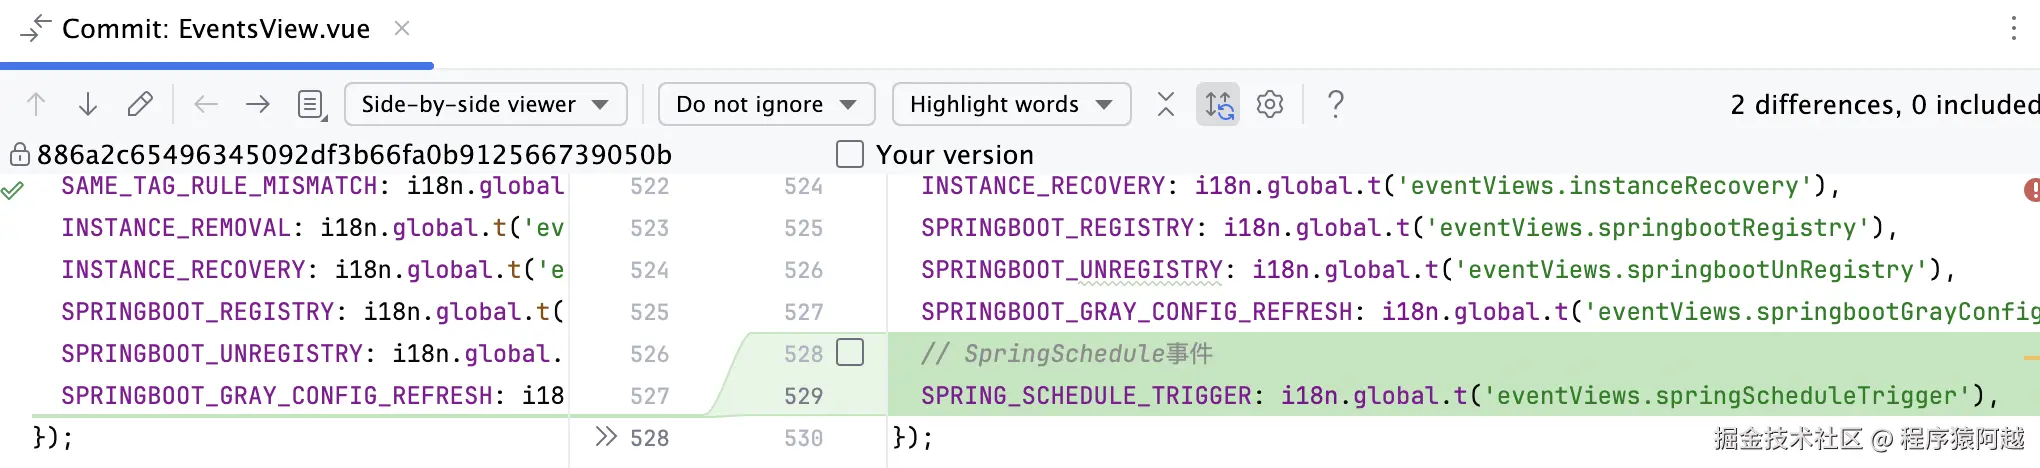Click the collapse unchanged fragments icon
Image resolution: width=2040 pixels, height=468 pixels.
tap(1166, 104)
